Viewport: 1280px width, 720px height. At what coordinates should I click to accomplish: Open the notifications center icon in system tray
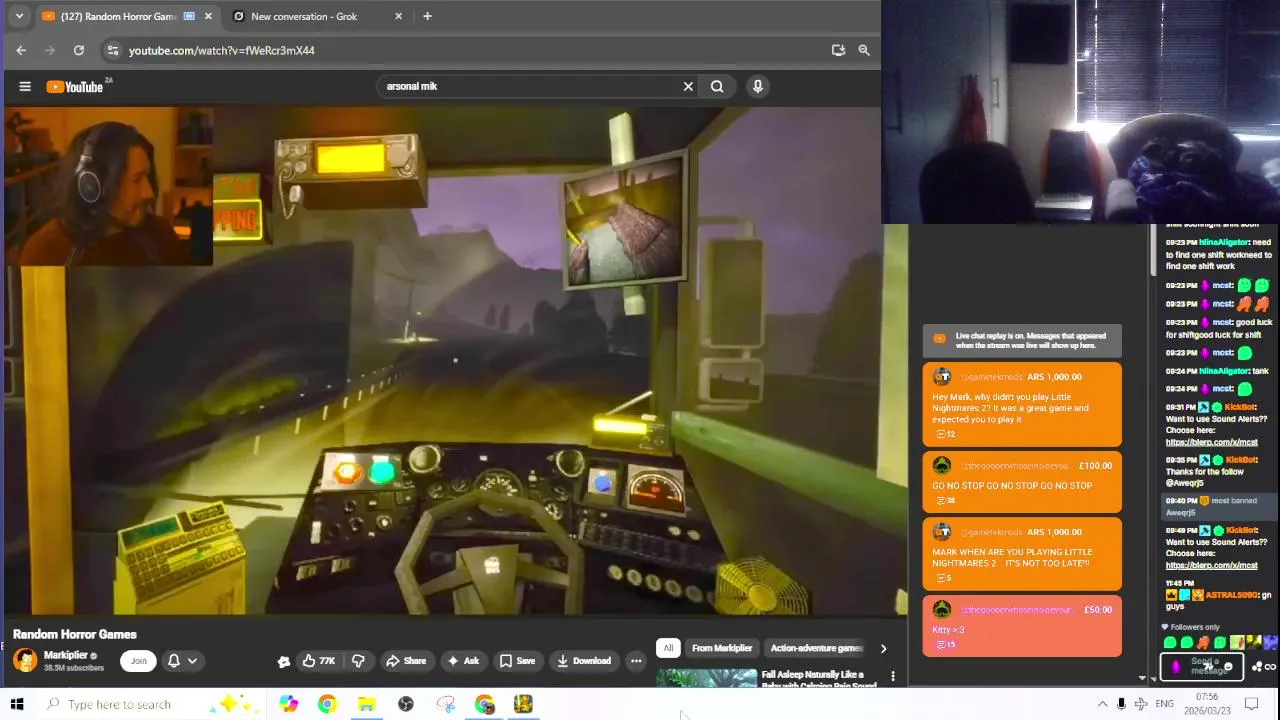(1252, 704)
